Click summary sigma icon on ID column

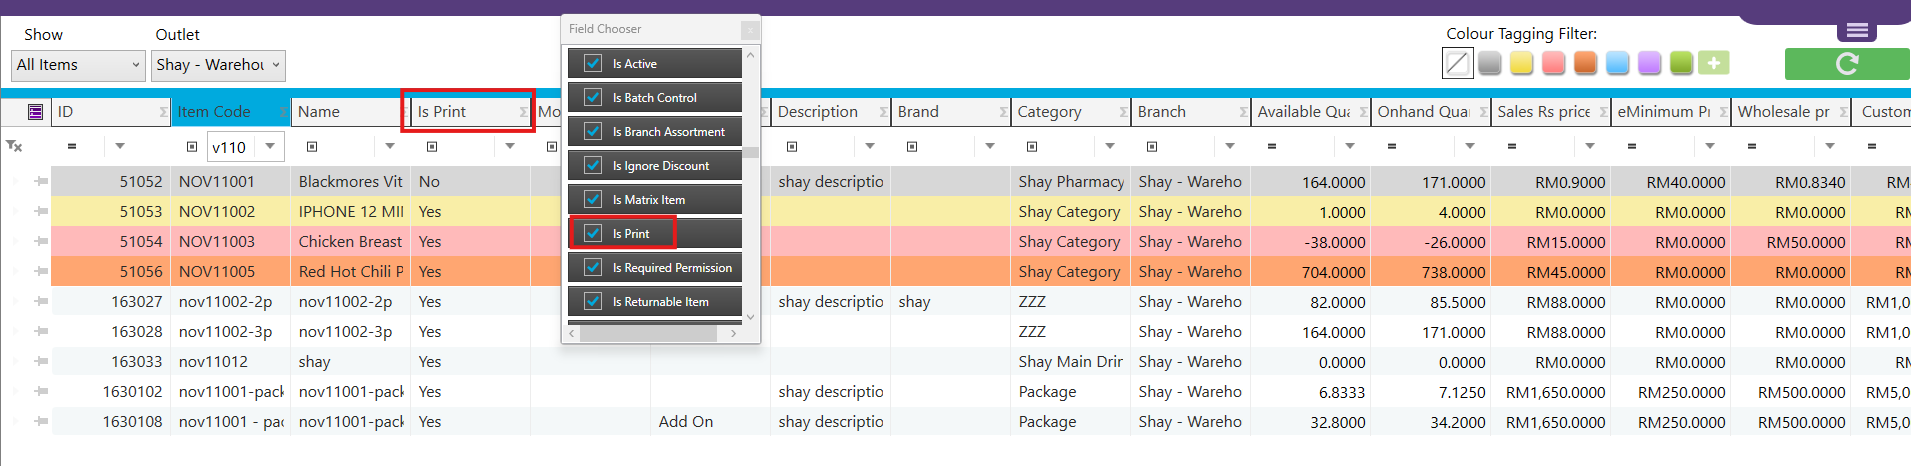[163, 112]
